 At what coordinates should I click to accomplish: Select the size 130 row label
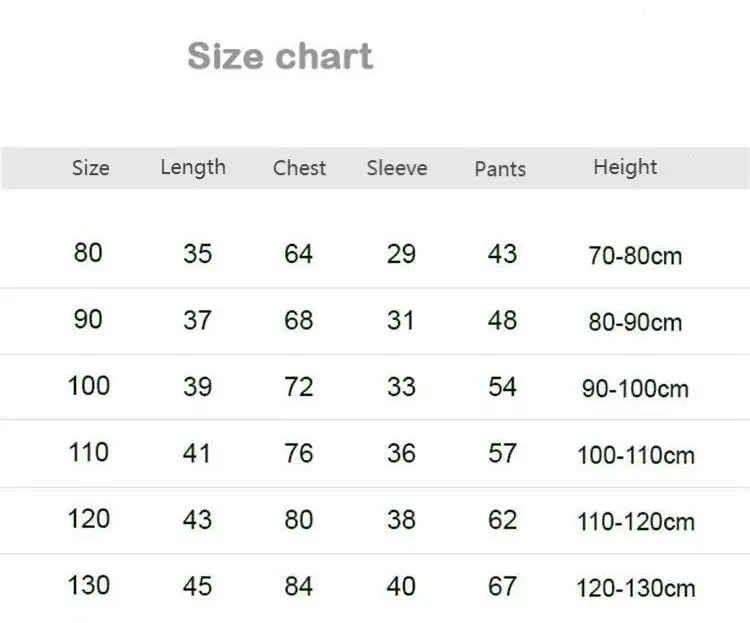pyautogui.click(x=88, y=585)
